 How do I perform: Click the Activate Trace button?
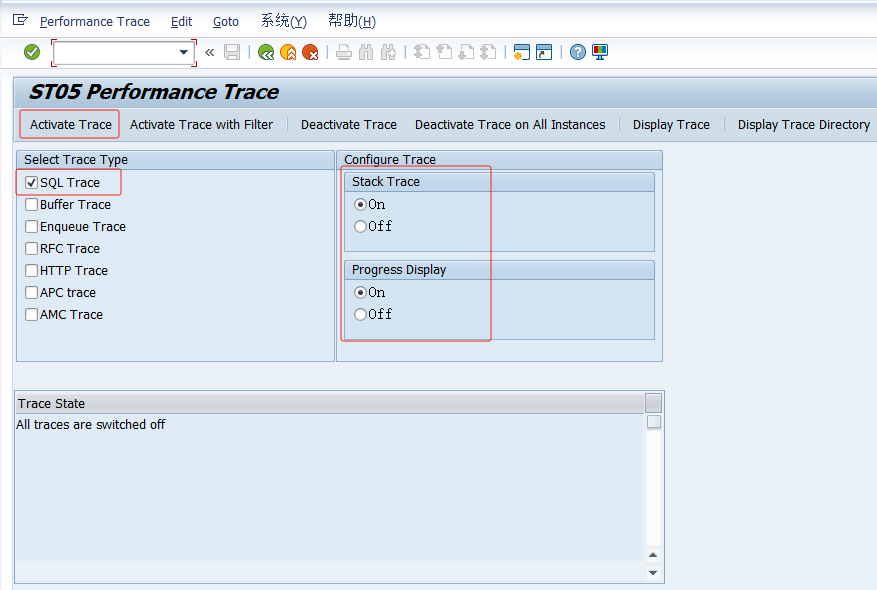click(69, 124)
